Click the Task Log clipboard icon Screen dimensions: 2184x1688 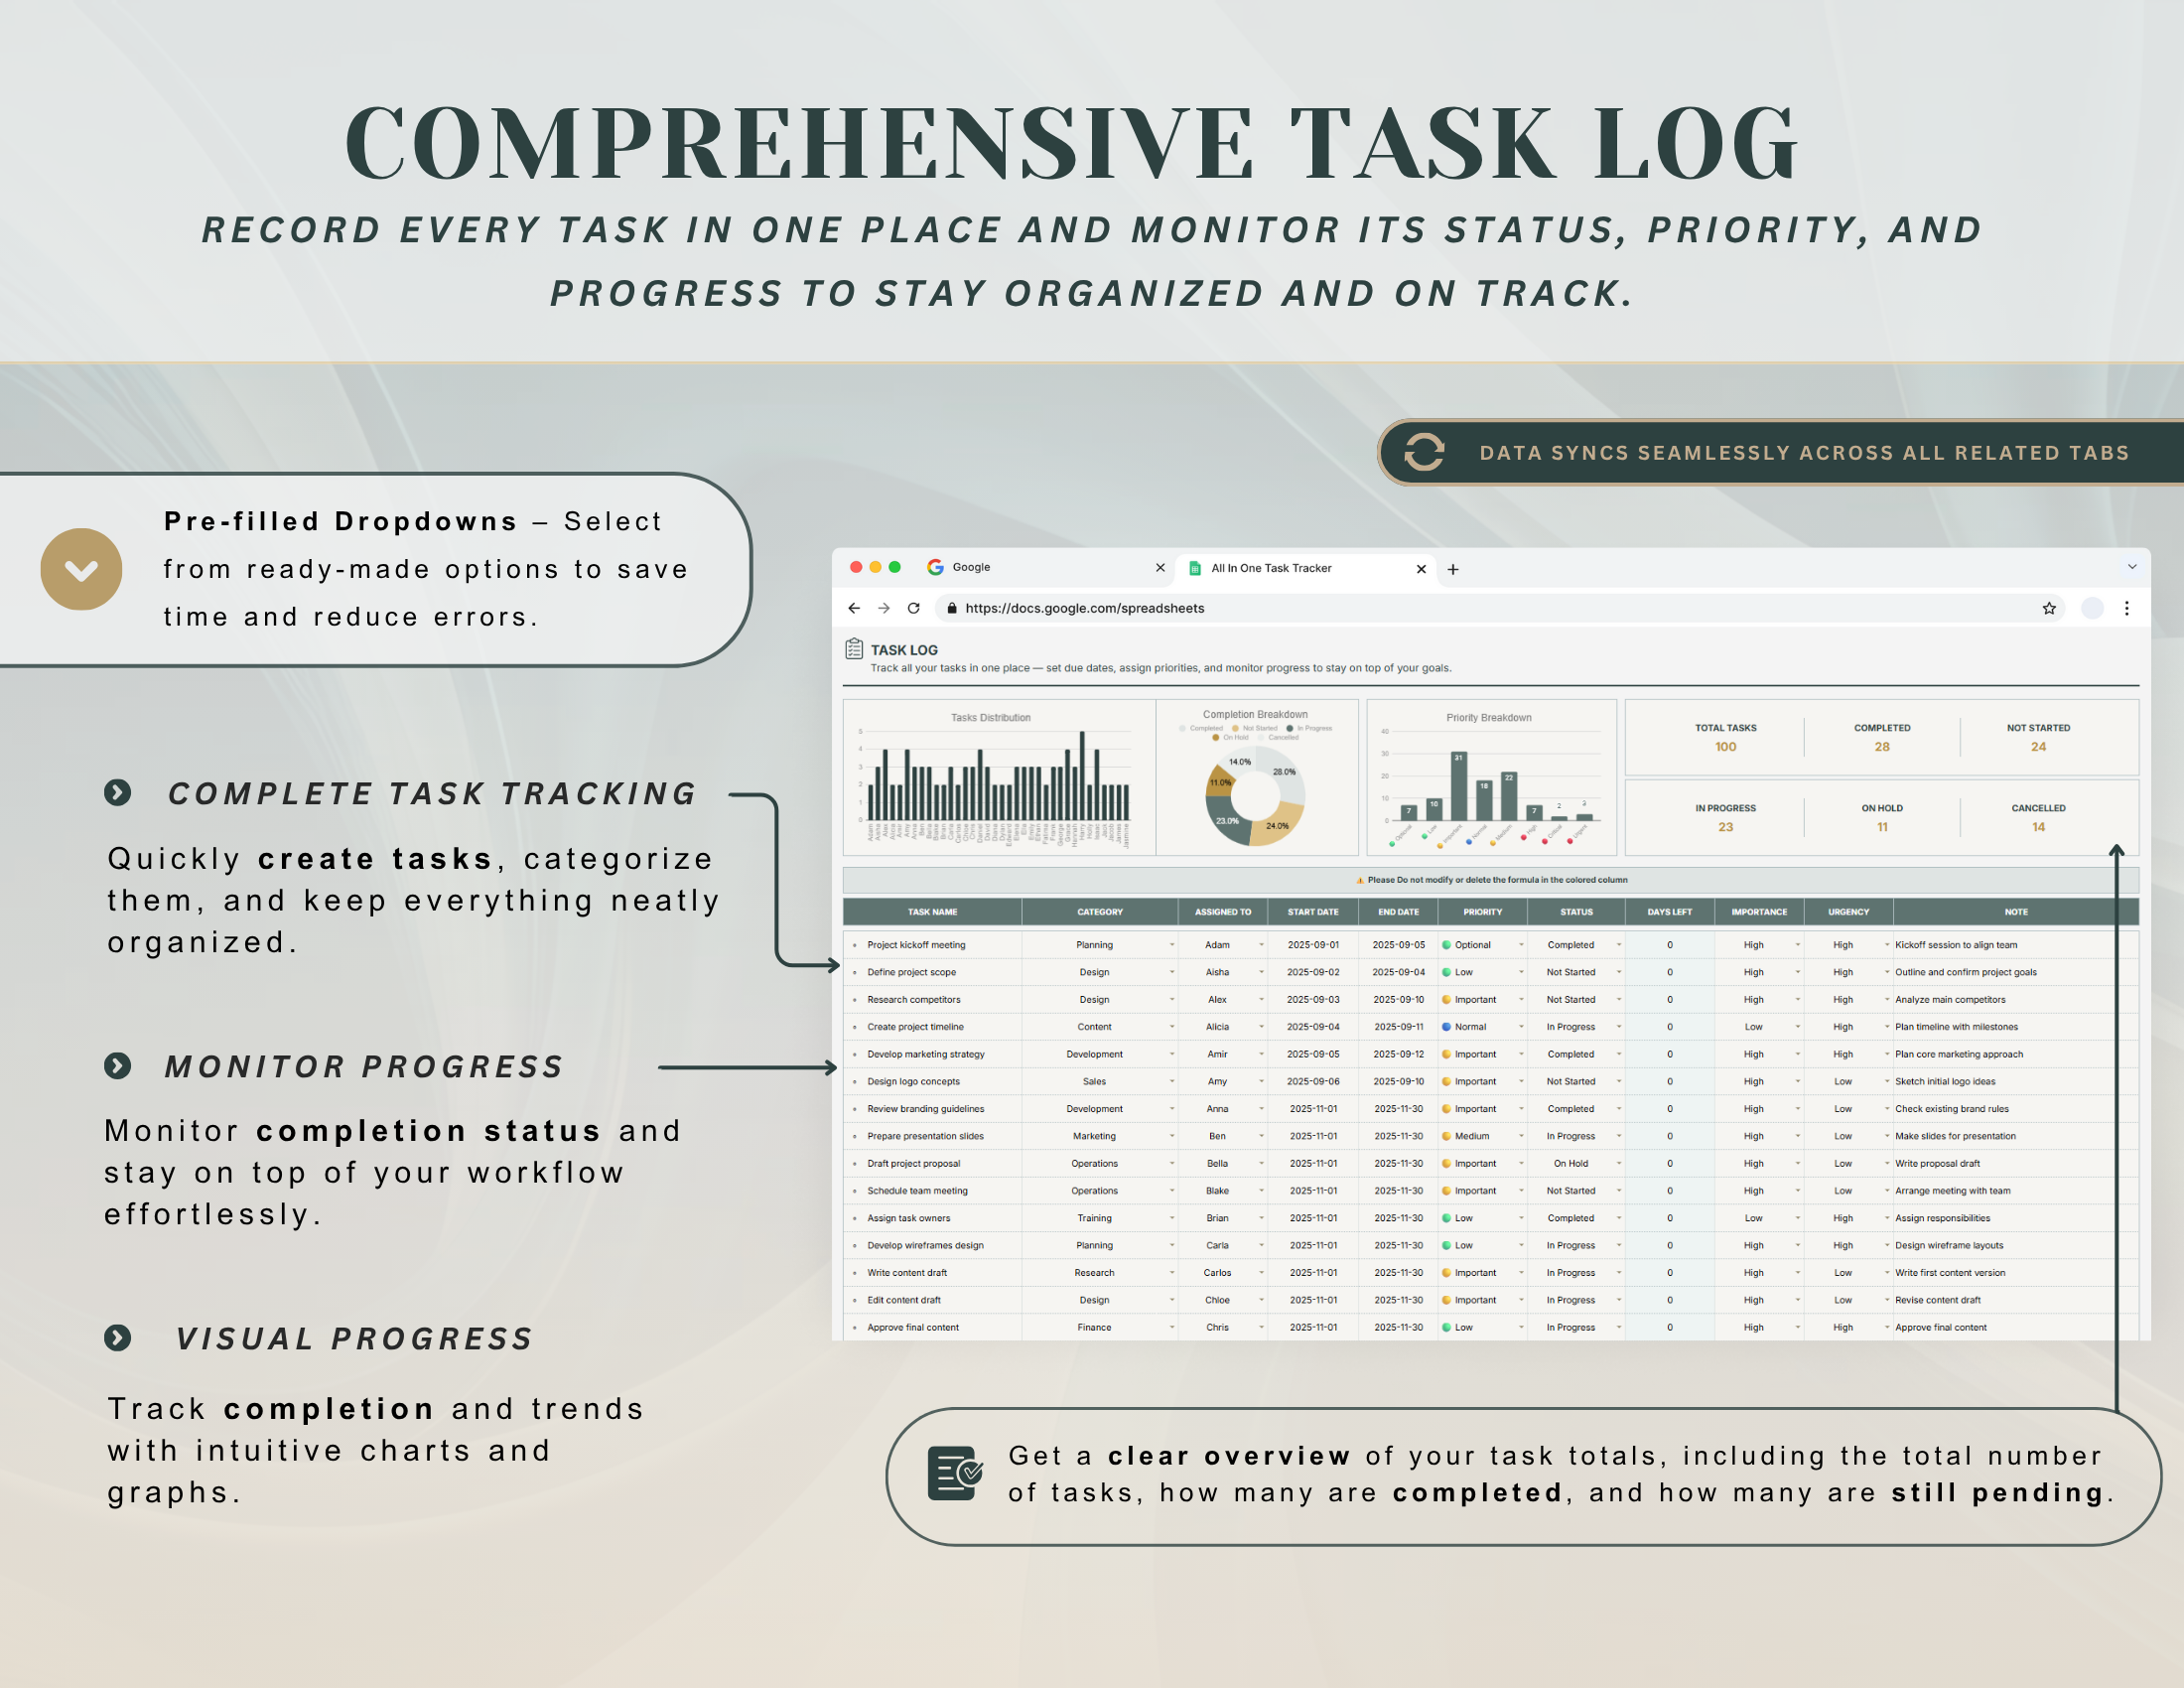point(854,649)
